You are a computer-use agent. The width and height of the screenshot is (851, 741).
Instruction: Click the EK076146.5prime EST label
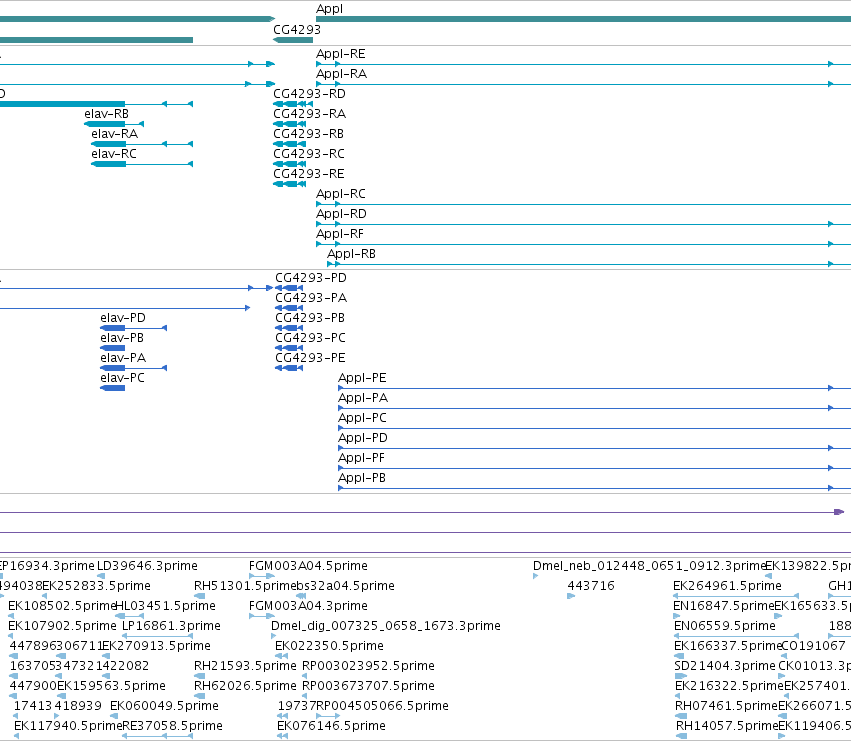click(331, 726)
